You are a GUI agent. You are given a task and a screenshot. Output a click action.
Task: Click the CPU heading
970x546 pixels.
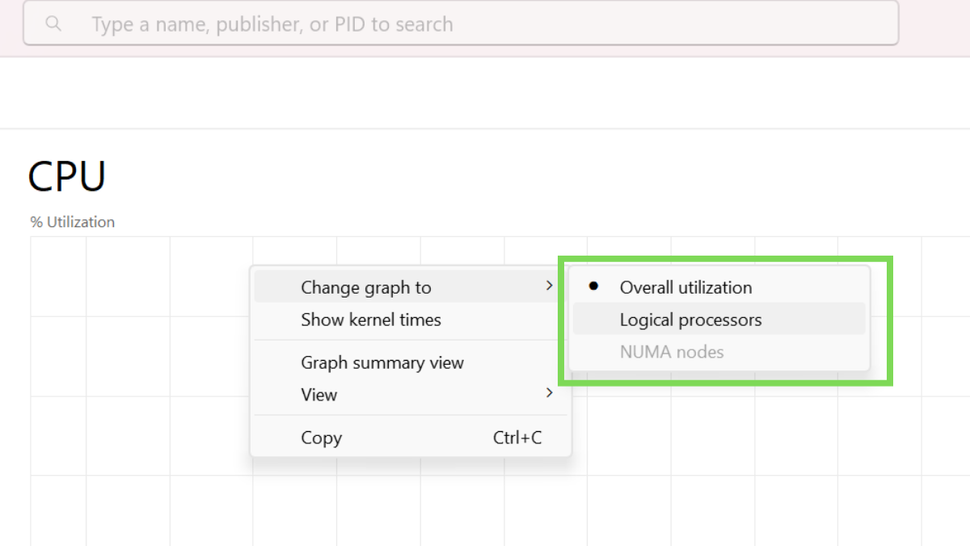67,177
